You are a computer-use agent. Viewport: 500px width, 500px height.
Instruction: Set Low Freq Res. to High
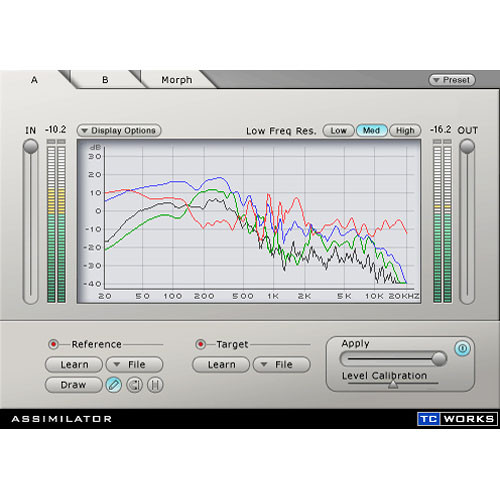[405, 130]
